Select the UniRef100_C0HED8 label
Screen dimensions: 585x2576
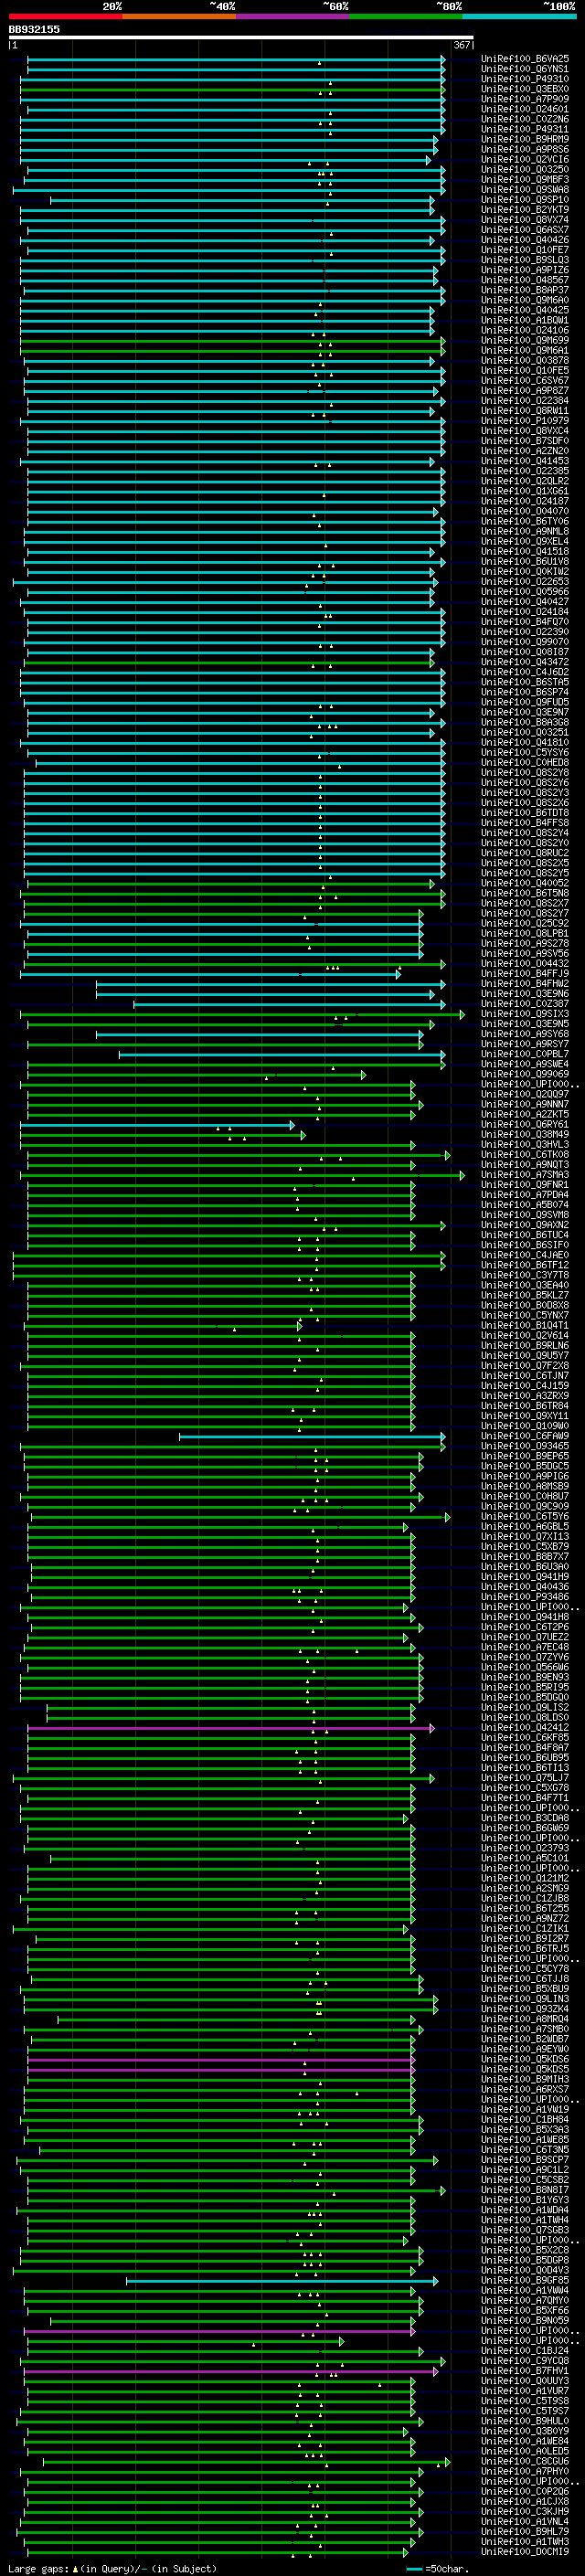(525, 763)
